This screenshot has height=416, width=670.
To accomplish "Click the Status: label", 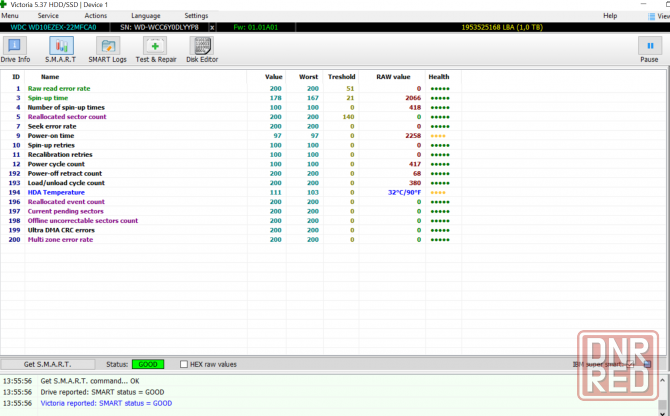I will point(117,364).
